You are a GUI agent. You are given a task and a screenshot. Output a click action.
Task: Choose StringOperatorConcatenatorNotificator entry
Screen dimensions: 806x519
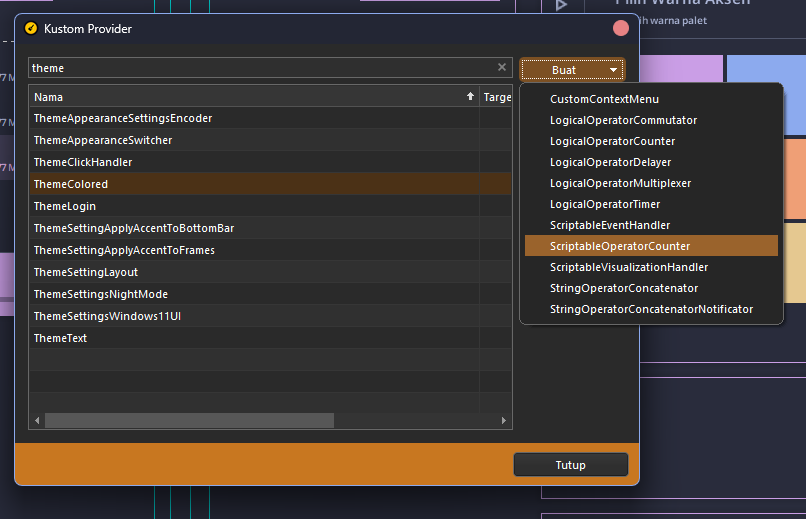(651, 309)
